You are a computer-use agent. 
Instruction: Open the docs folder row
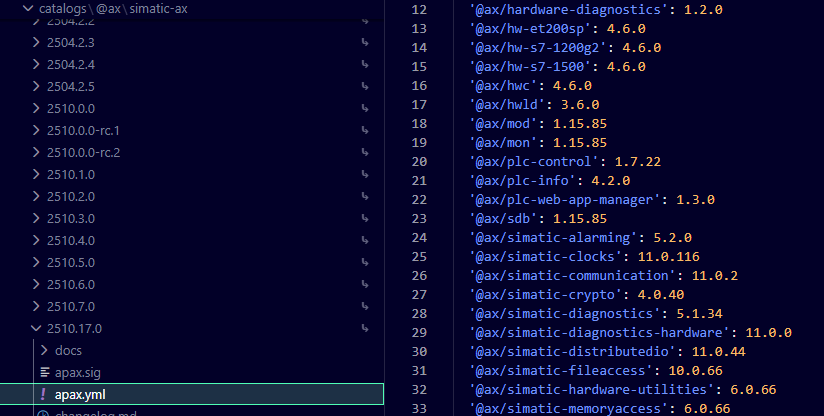click(192, 350)
